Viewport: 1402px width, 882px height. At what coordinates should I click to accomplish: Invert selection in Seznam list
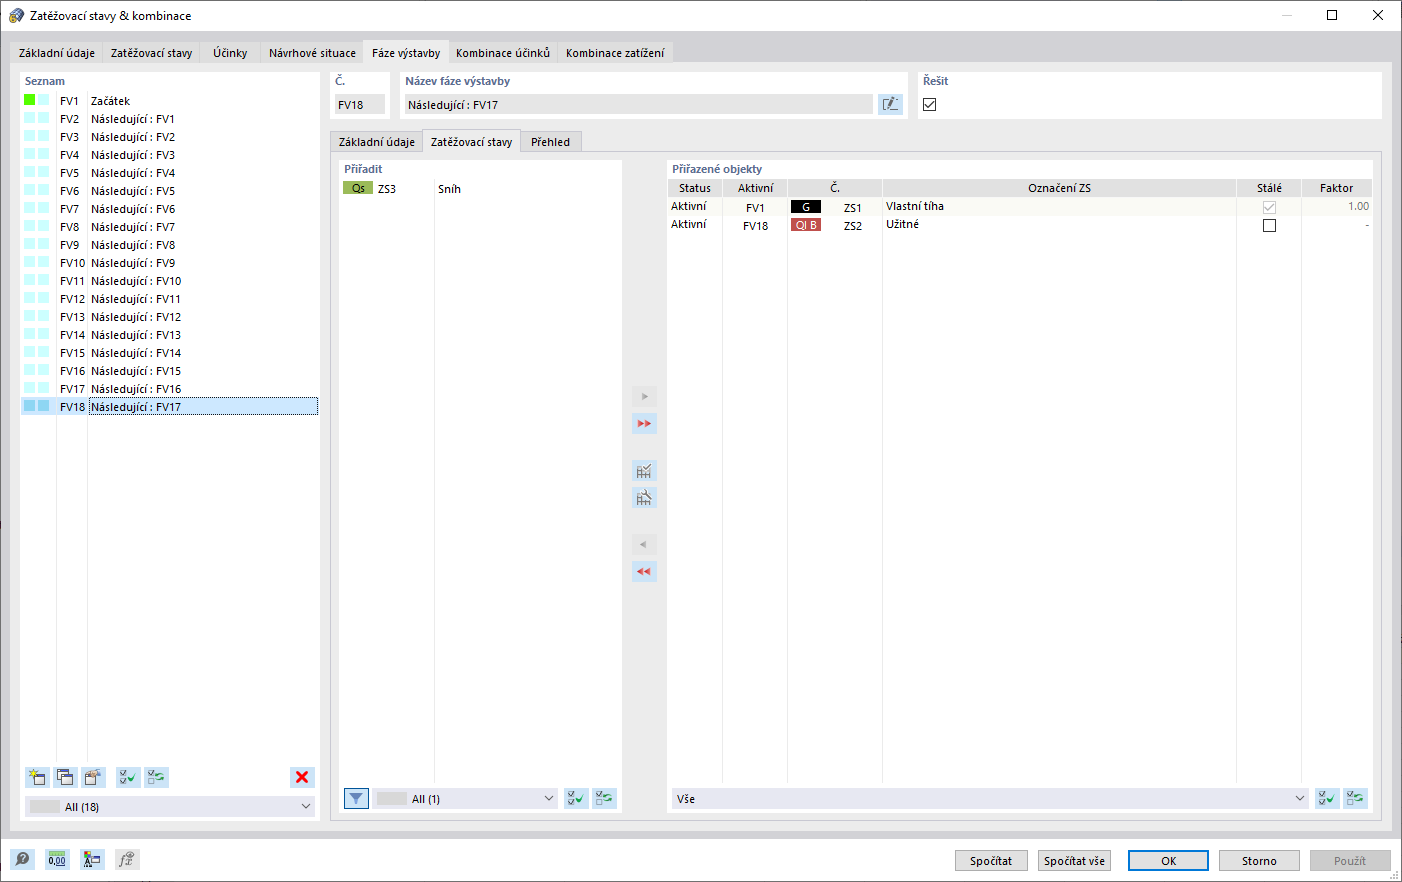tap(156, 777)
